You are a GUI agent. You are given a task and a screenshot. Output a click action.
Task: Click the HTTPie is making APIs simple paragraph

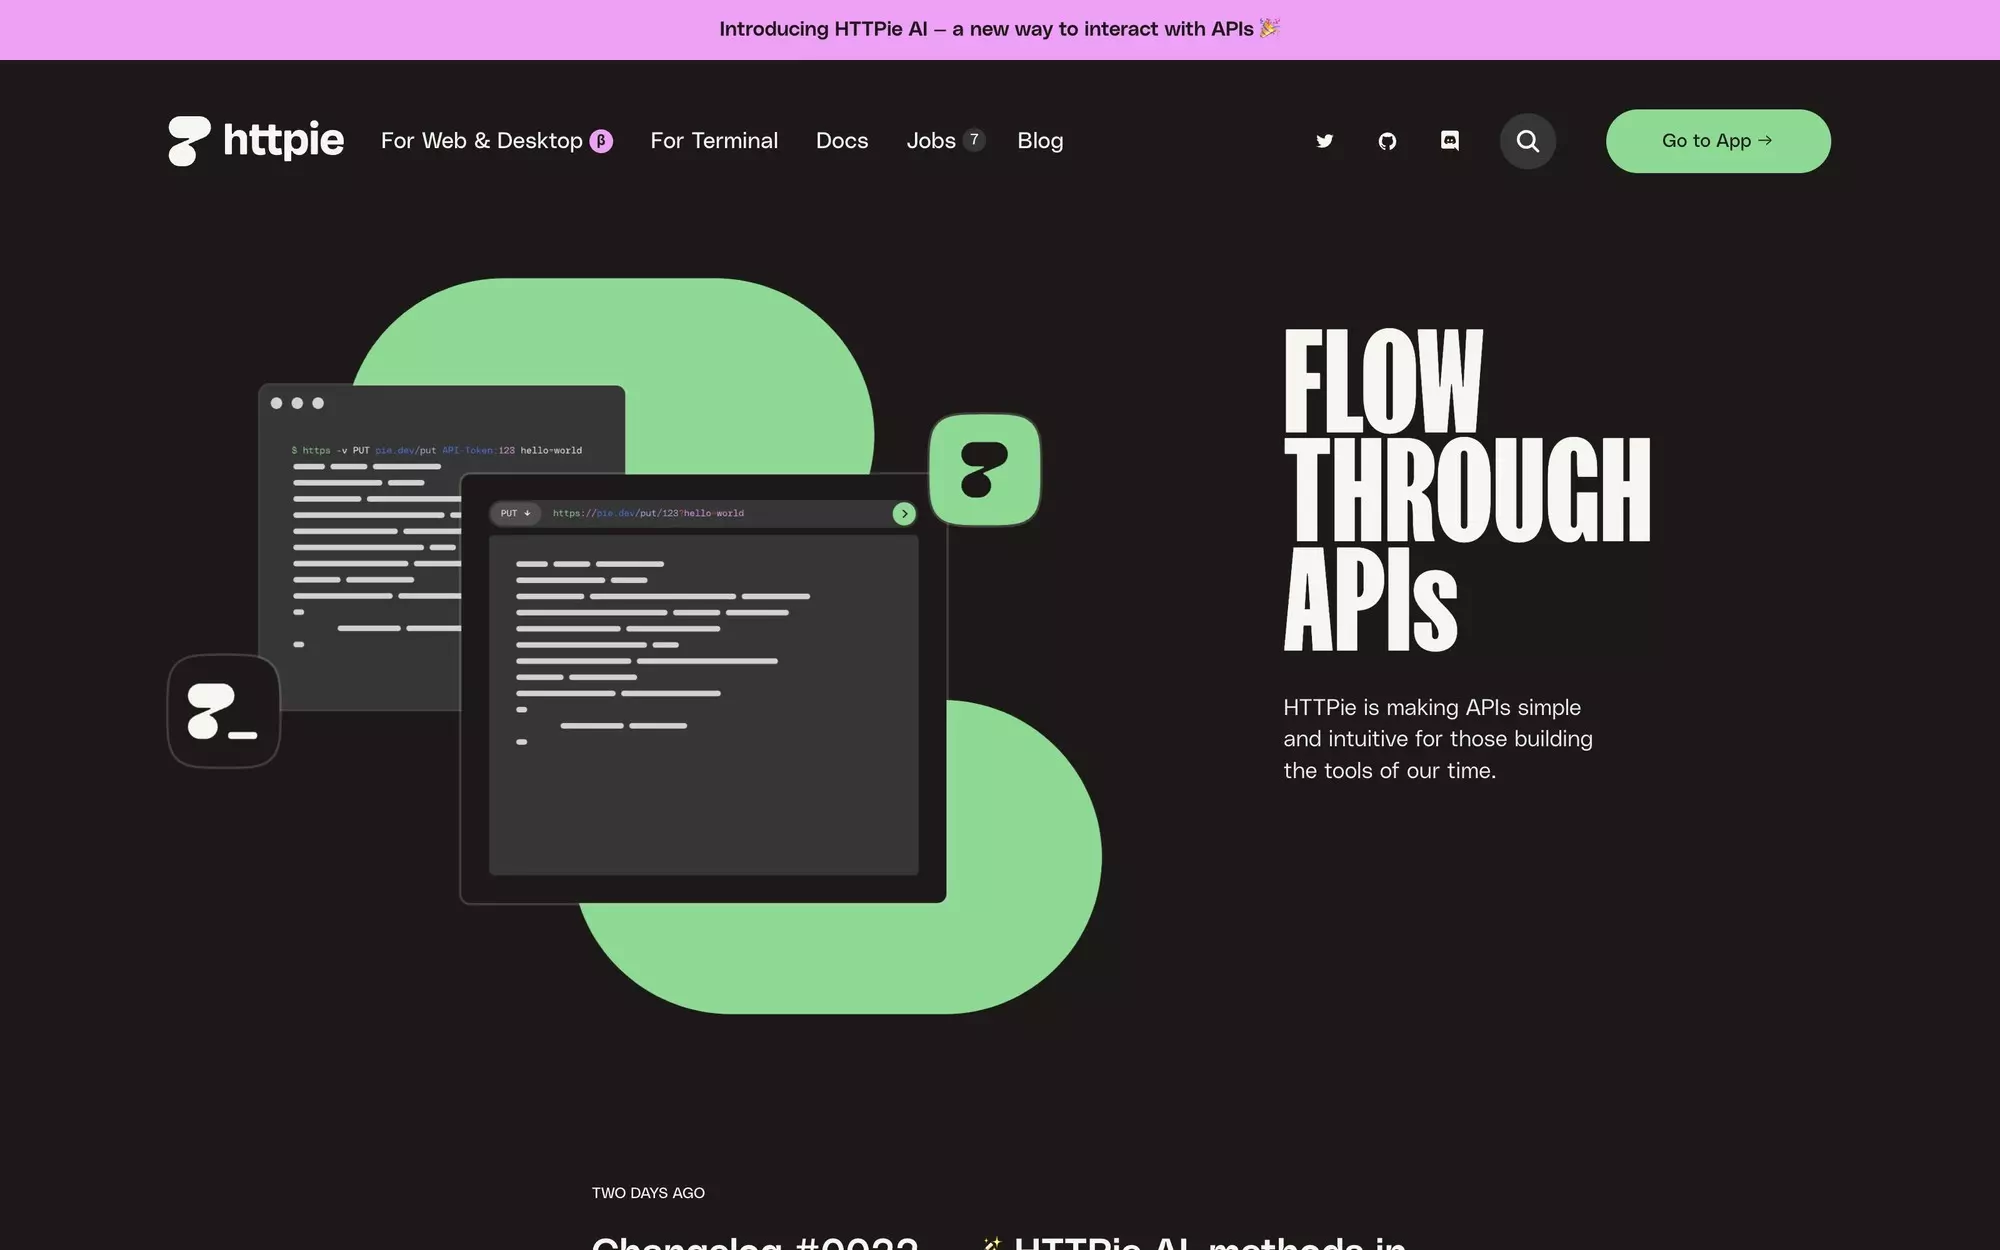pyautogui.click(x=1438, y=739)
